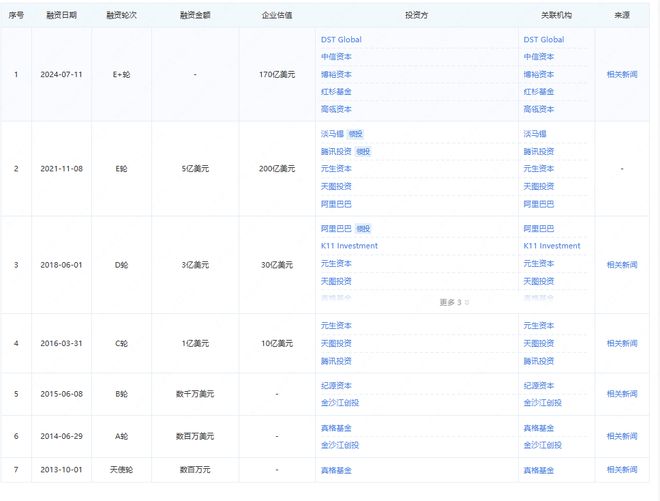This screenshot has width=660, height=501.
Task: Open 淡马锡 in the 关联机构 column
Action: 535,134
